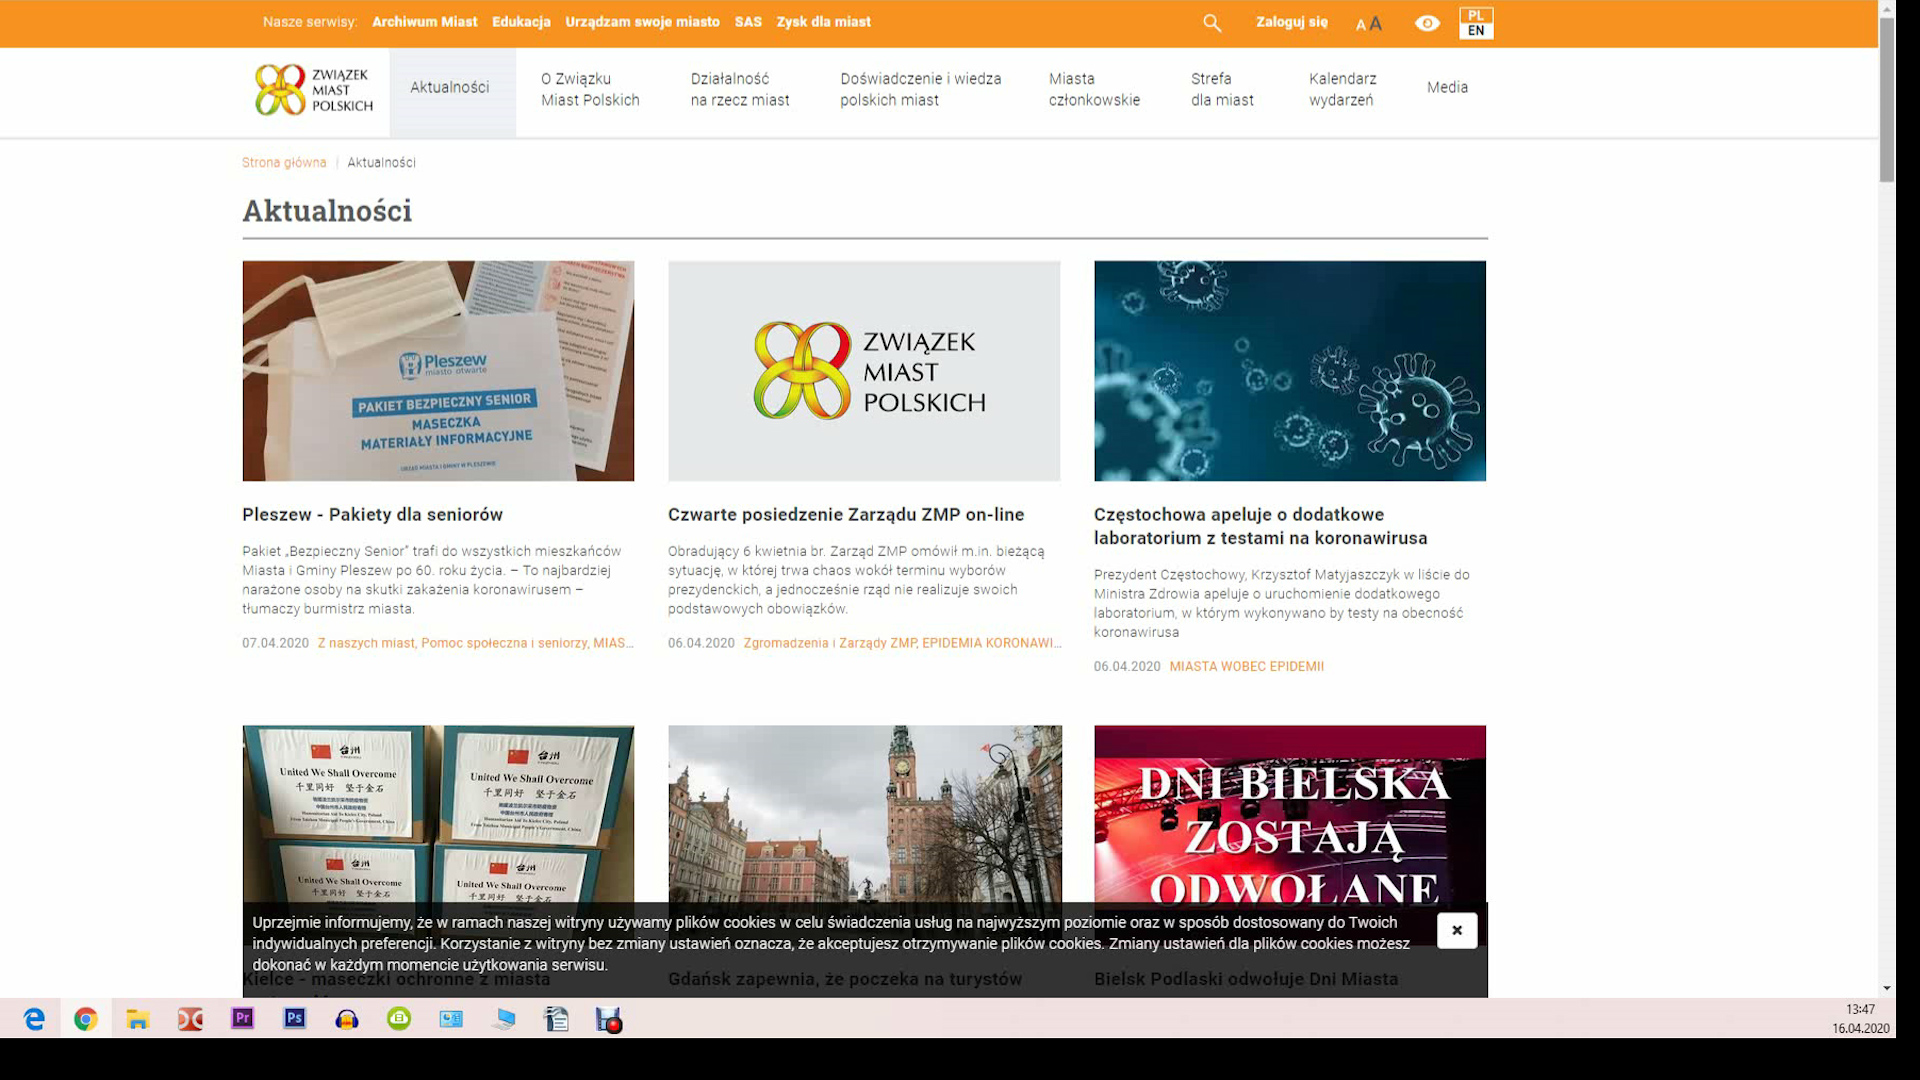The width and height of the screenshot is (1920, 1080).
Task: Open Urządzam swoje miasto link
Action: (642, 22)
